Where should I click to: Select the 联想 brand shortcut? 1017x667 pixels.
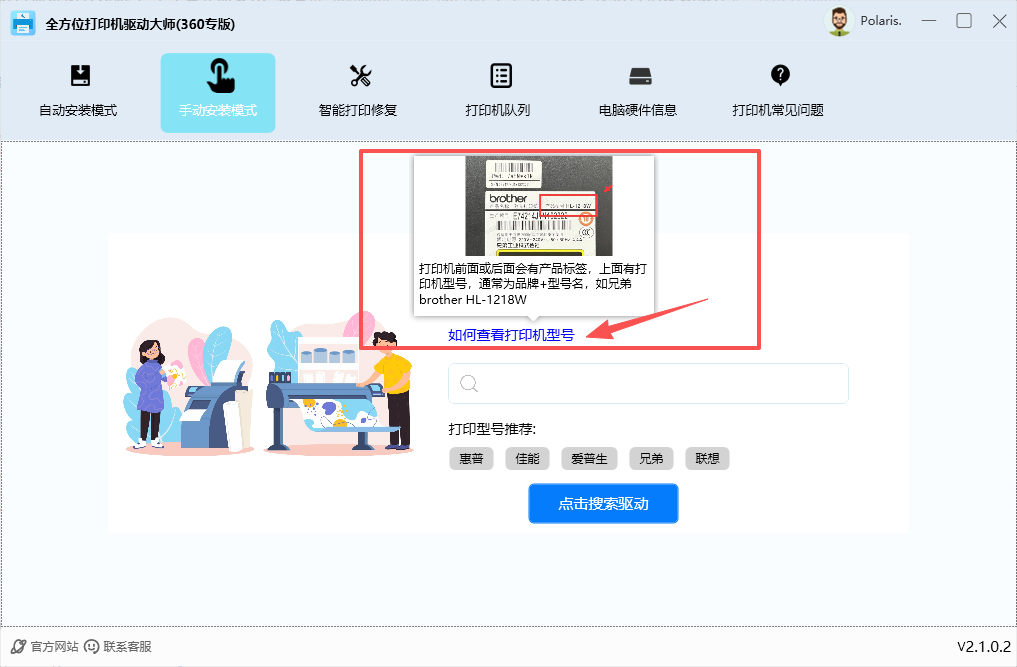[x=707, y=458]
